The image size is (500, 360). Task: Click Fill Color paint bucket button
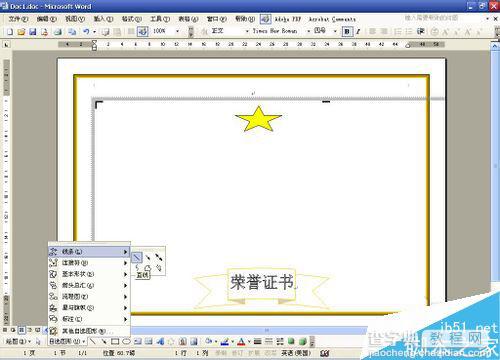(209, 341)
